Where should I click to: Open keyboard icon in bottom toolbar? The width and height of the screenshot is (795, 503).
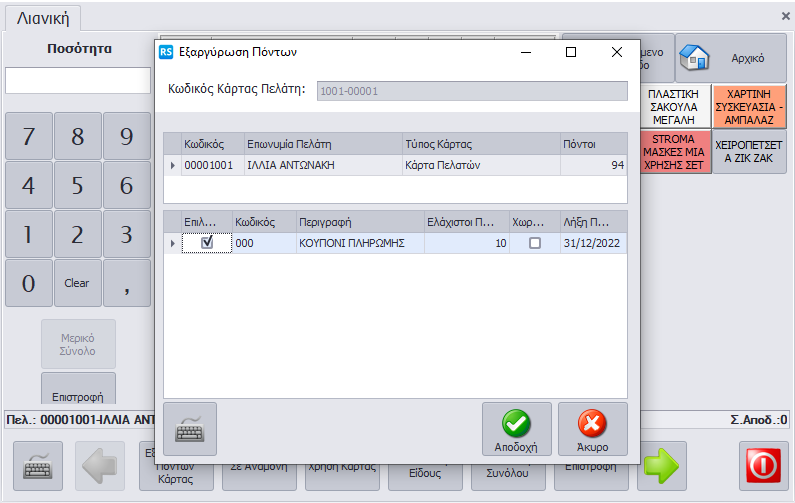coord(38,466)
